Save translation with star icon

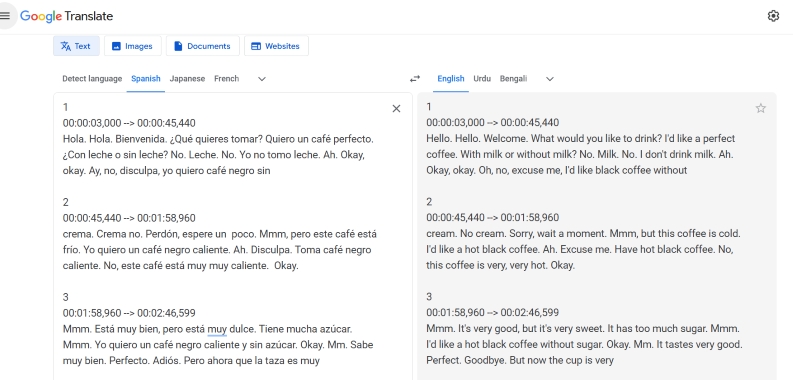coord(761,108)
